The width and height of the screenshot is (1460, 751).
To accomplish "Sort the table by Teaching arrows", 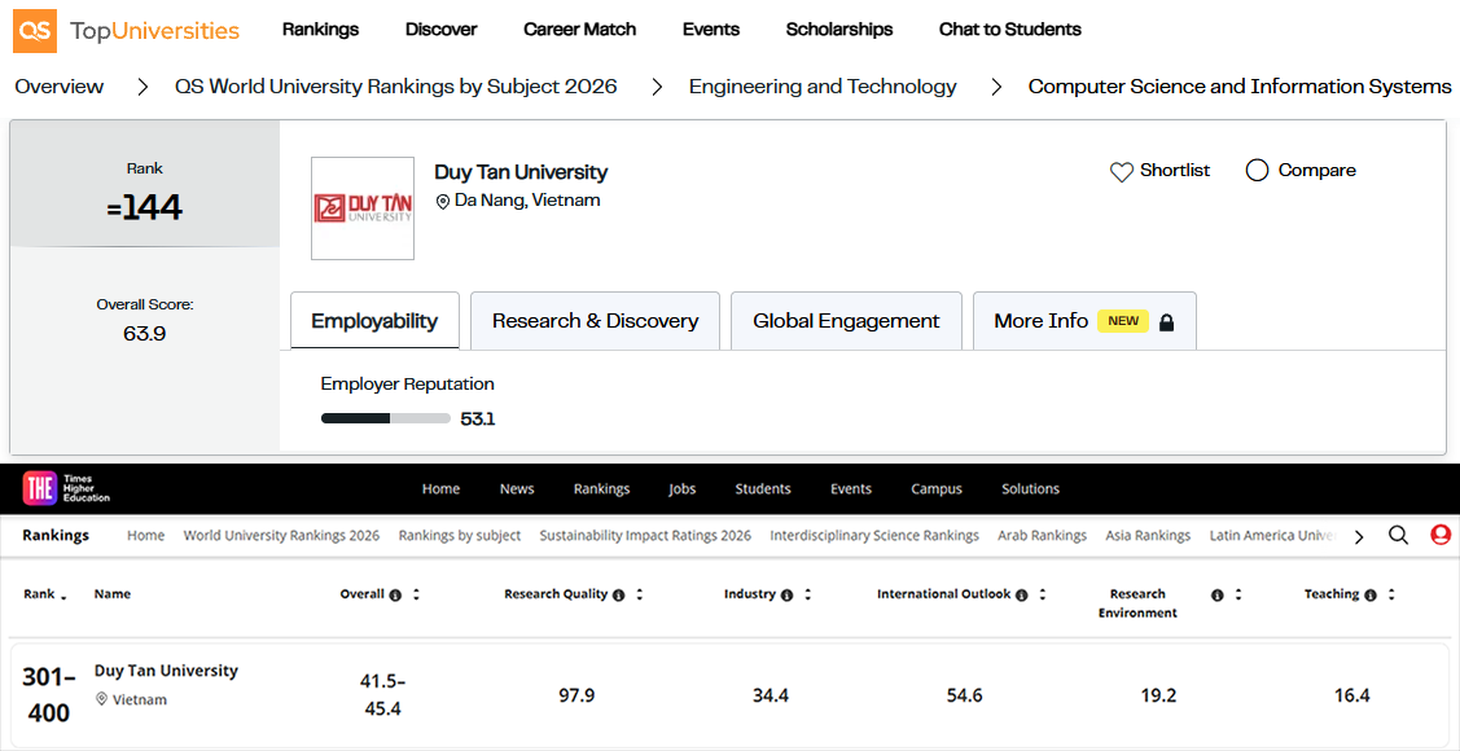I will pyautogui.click(x=1391, y=594).
